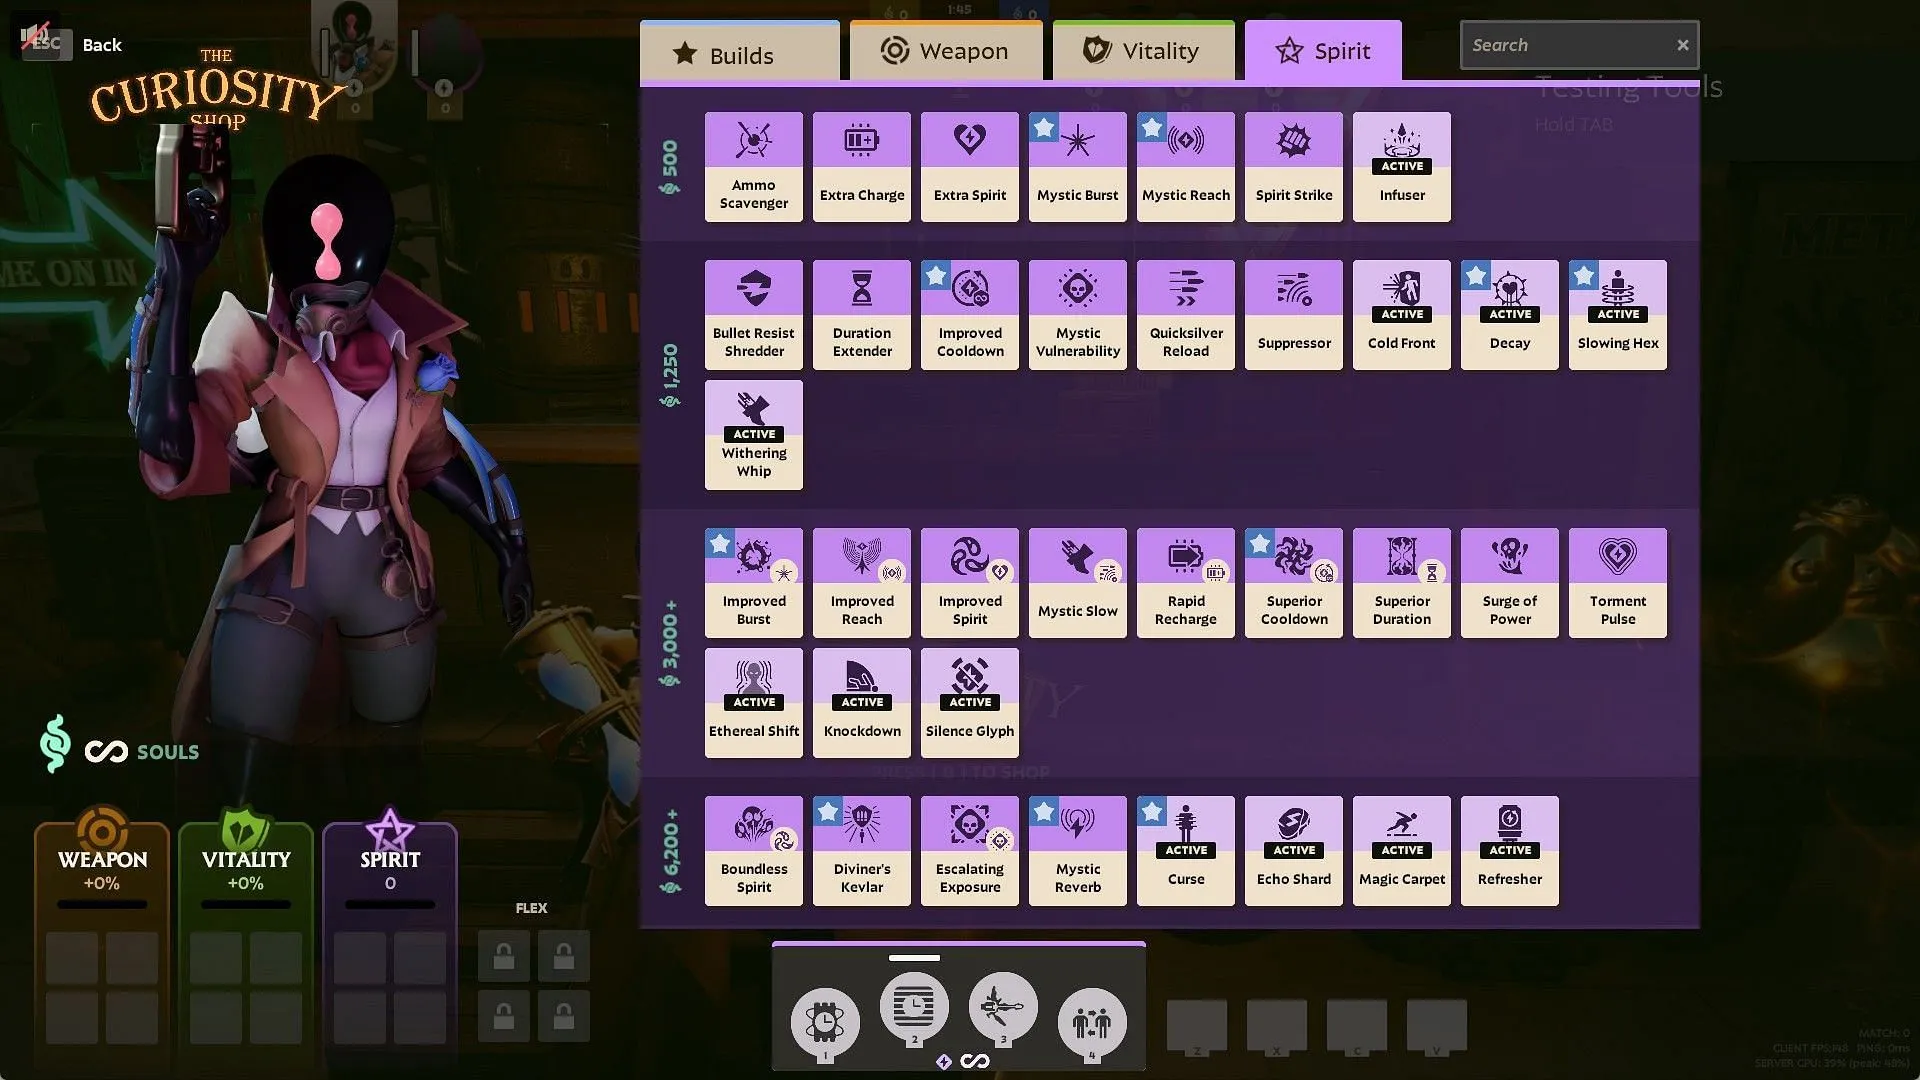Image resolution: width=1920 pixels, height=1080 pixels.
Task: Click the Magic Carpet active ability icon
Action: 1400,851
